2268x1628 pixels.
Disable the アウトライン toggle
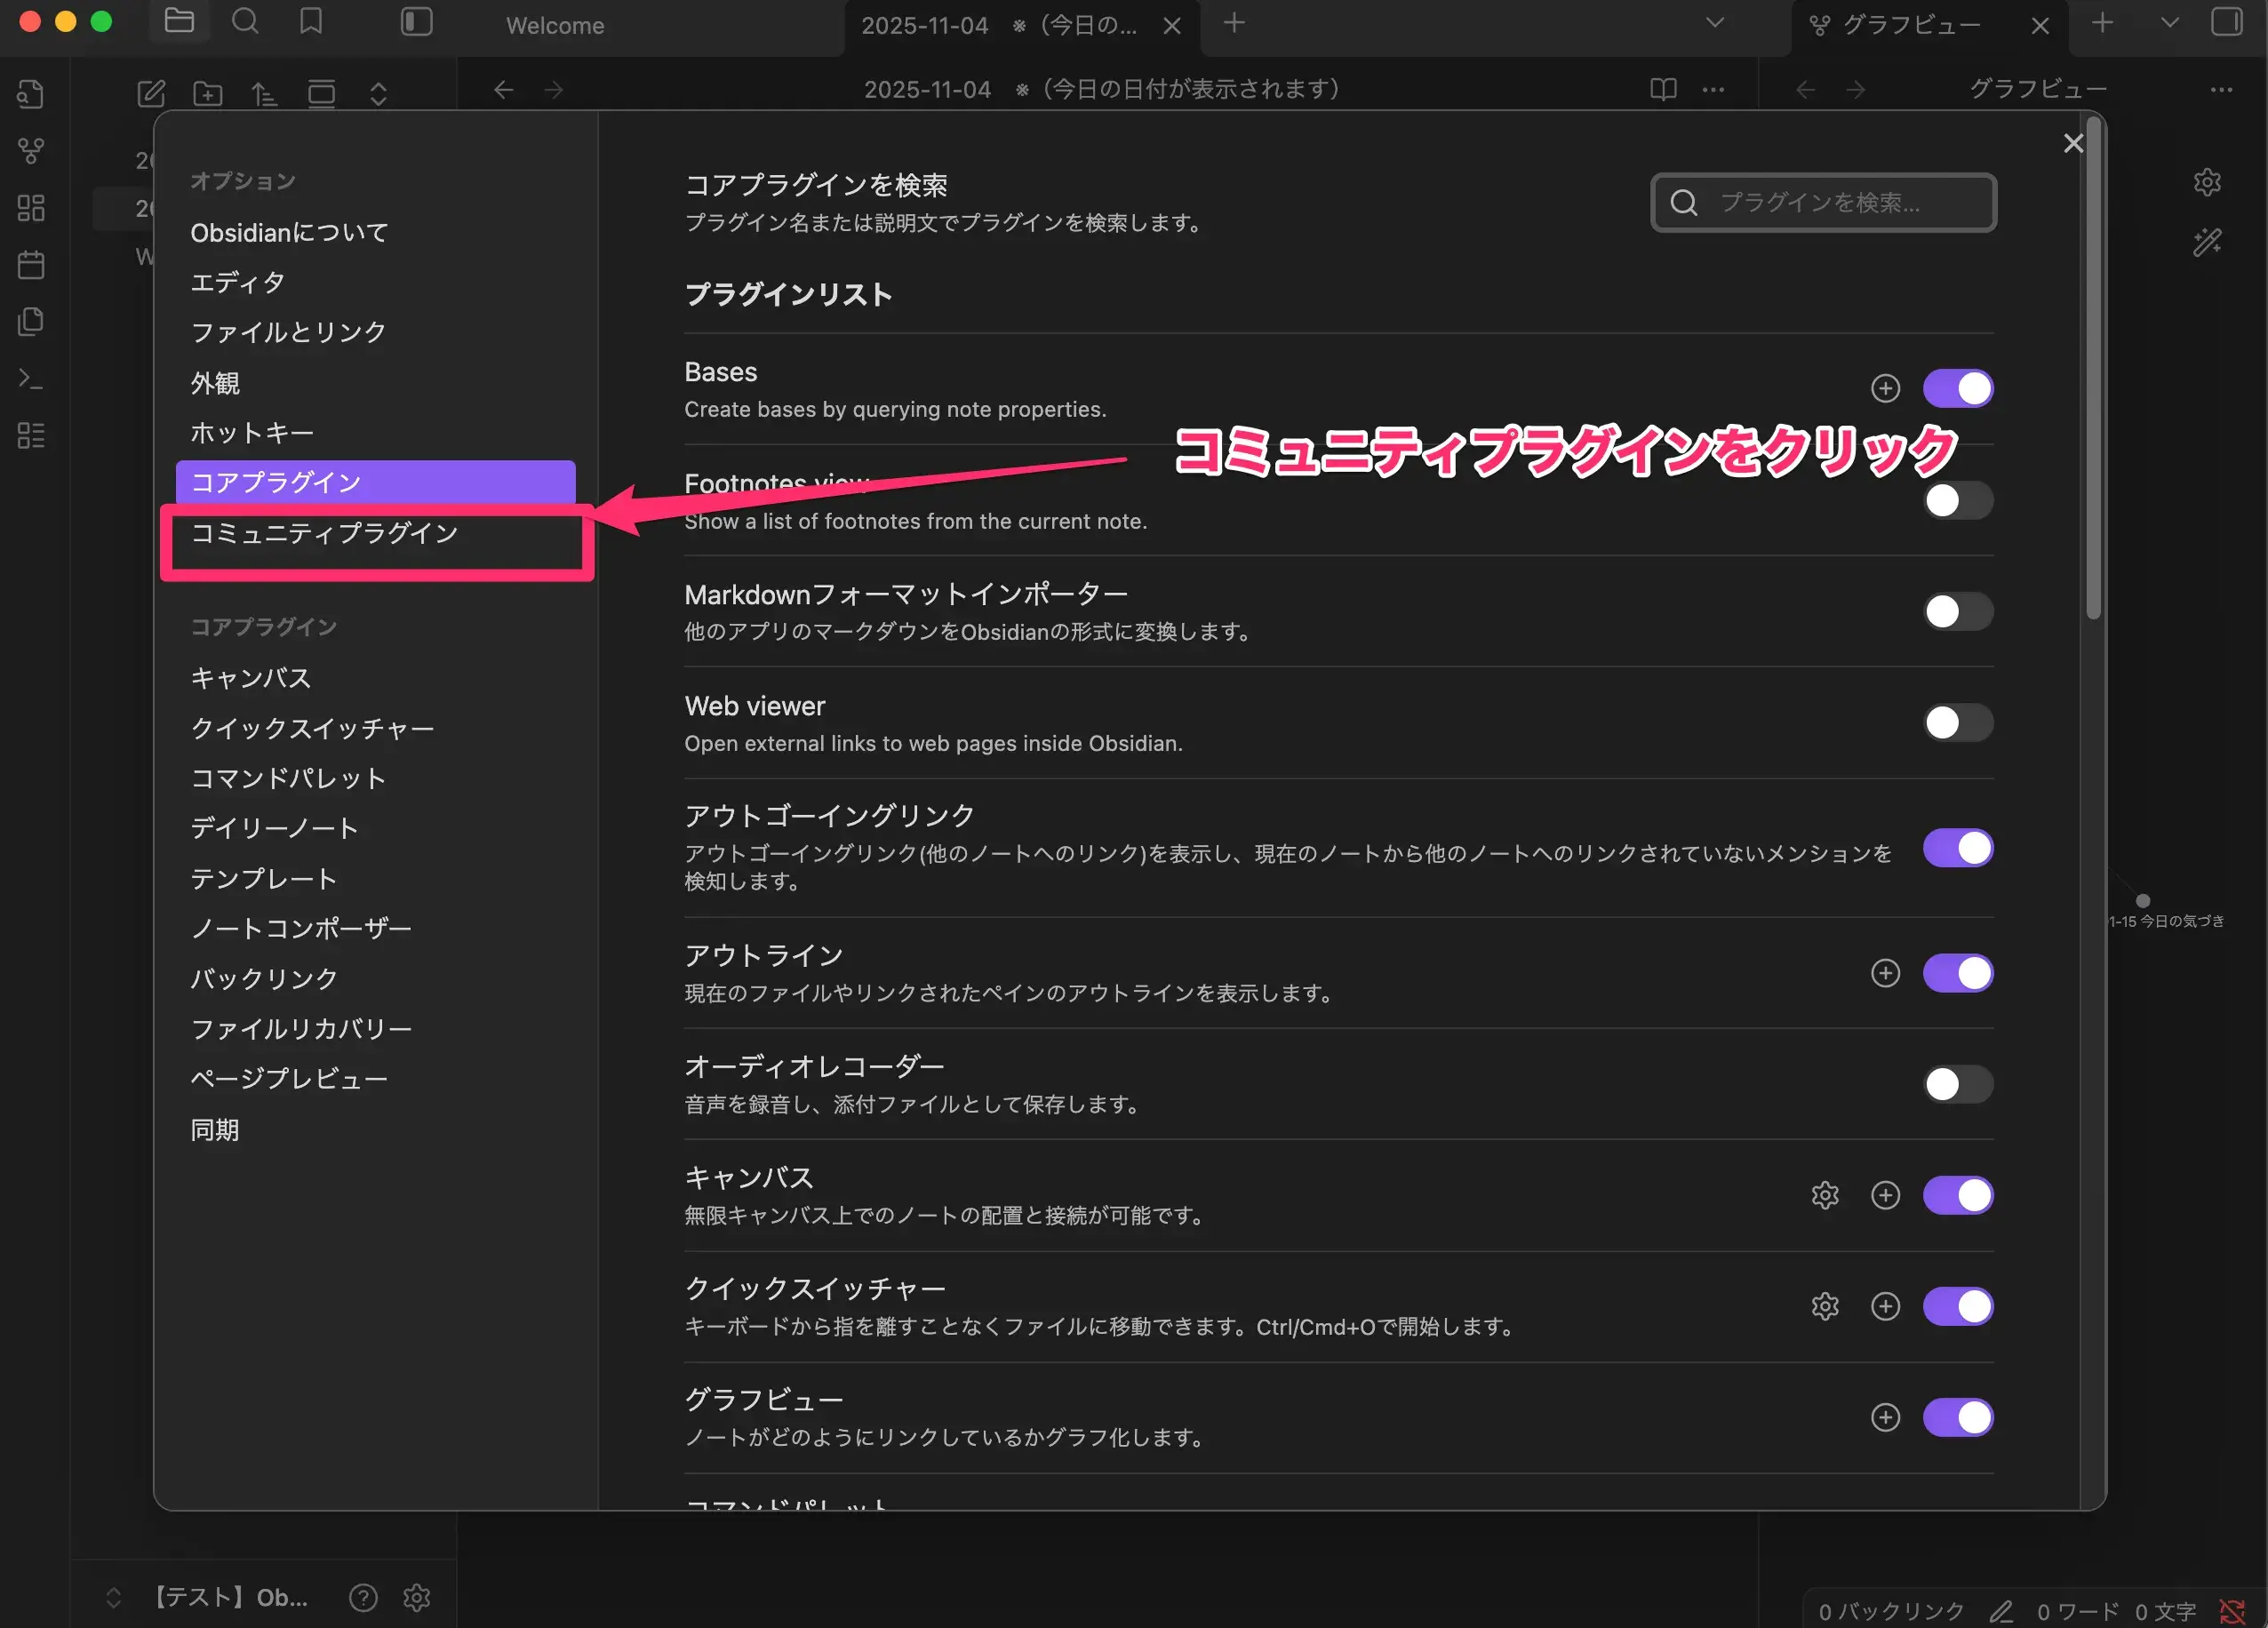pyautogui.click(x=1958, y=973)
